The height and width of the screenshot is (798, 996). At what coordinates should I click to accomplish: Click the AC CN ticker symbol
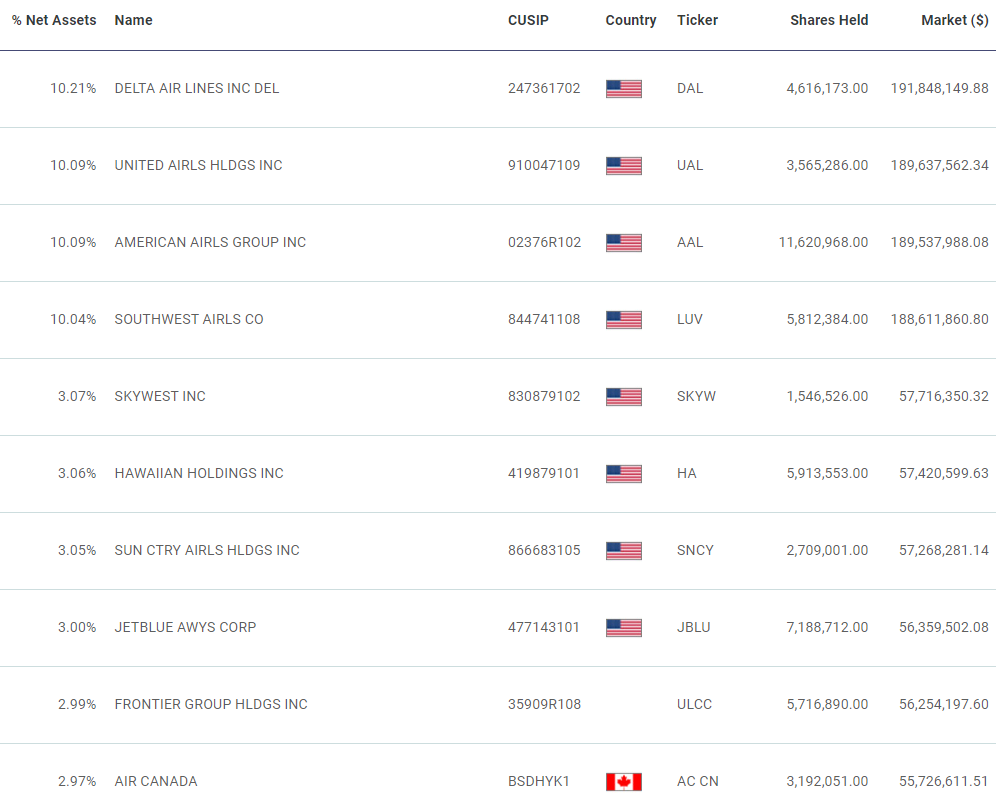tap(697, 781)
